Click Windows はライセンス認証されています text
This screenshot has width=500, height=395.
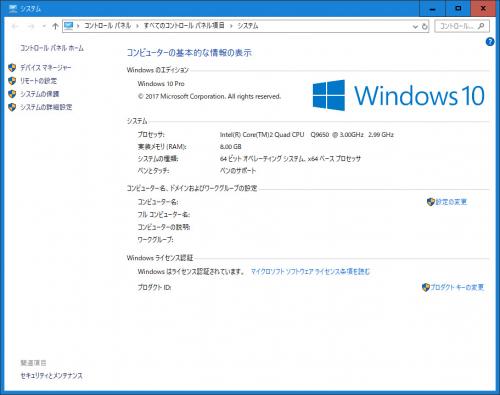point(191,272)
